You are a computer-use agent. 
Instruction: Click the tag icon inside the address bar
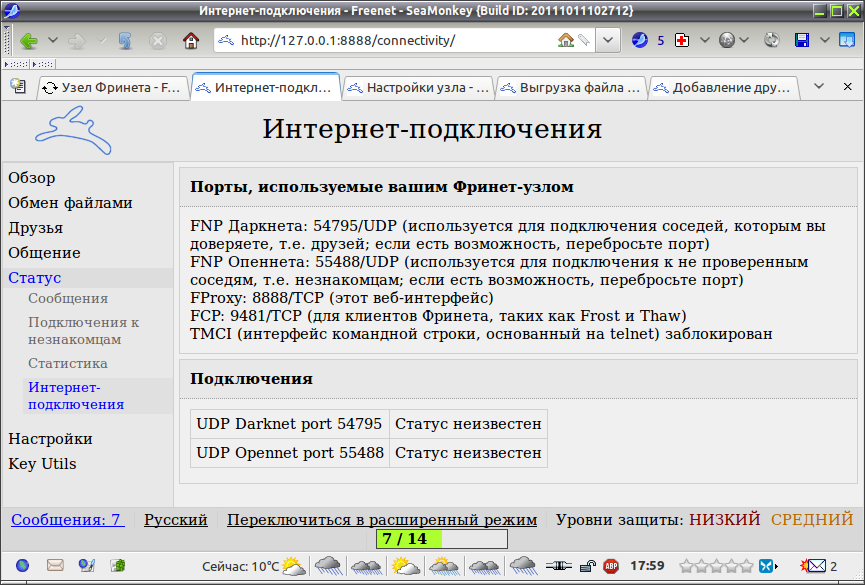(584, 40)
